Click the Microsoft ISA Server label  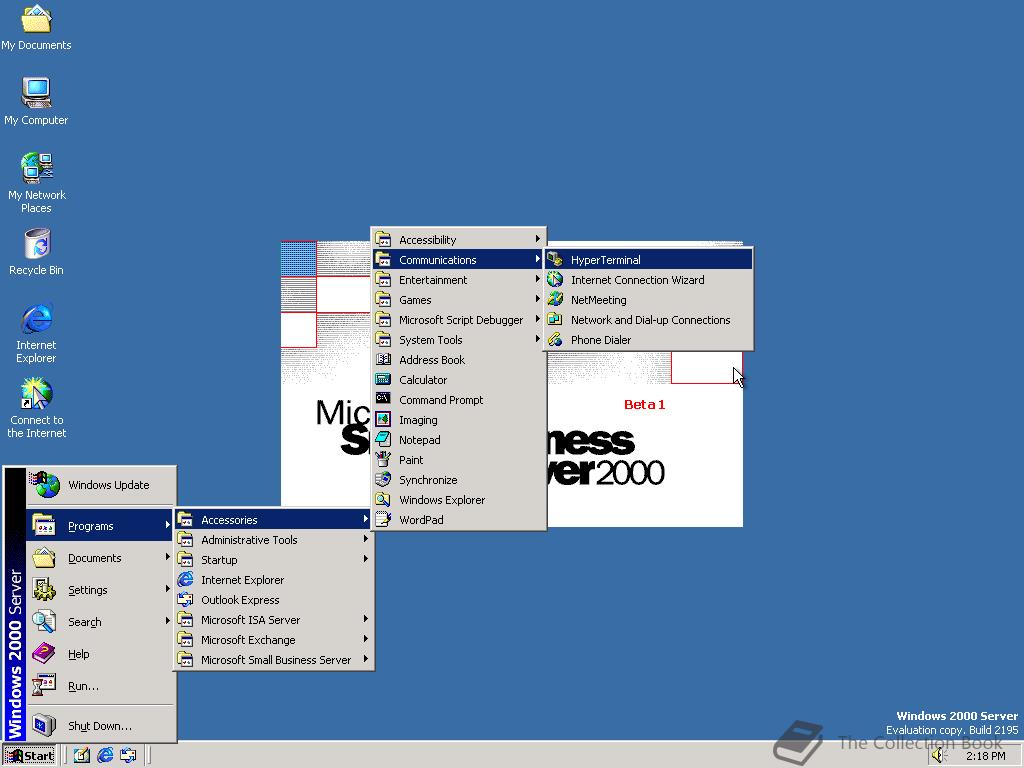pyautogui.click(x=250, y=620)
